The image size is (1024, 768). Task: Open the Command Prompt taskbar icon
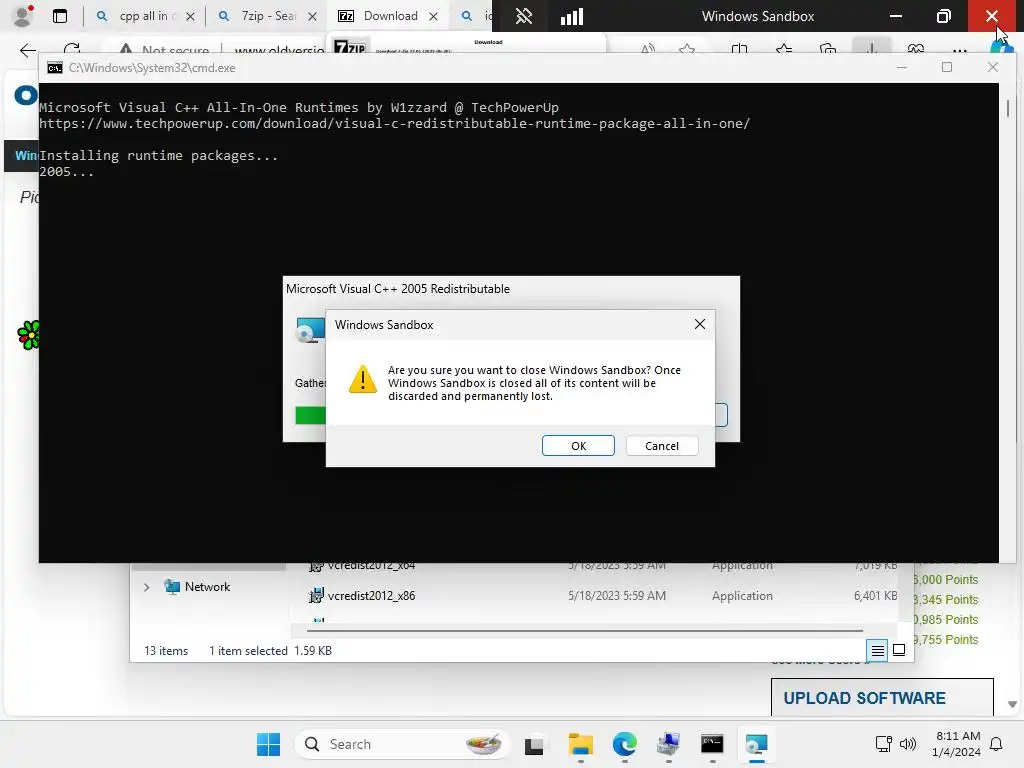[x=712, y=744]
